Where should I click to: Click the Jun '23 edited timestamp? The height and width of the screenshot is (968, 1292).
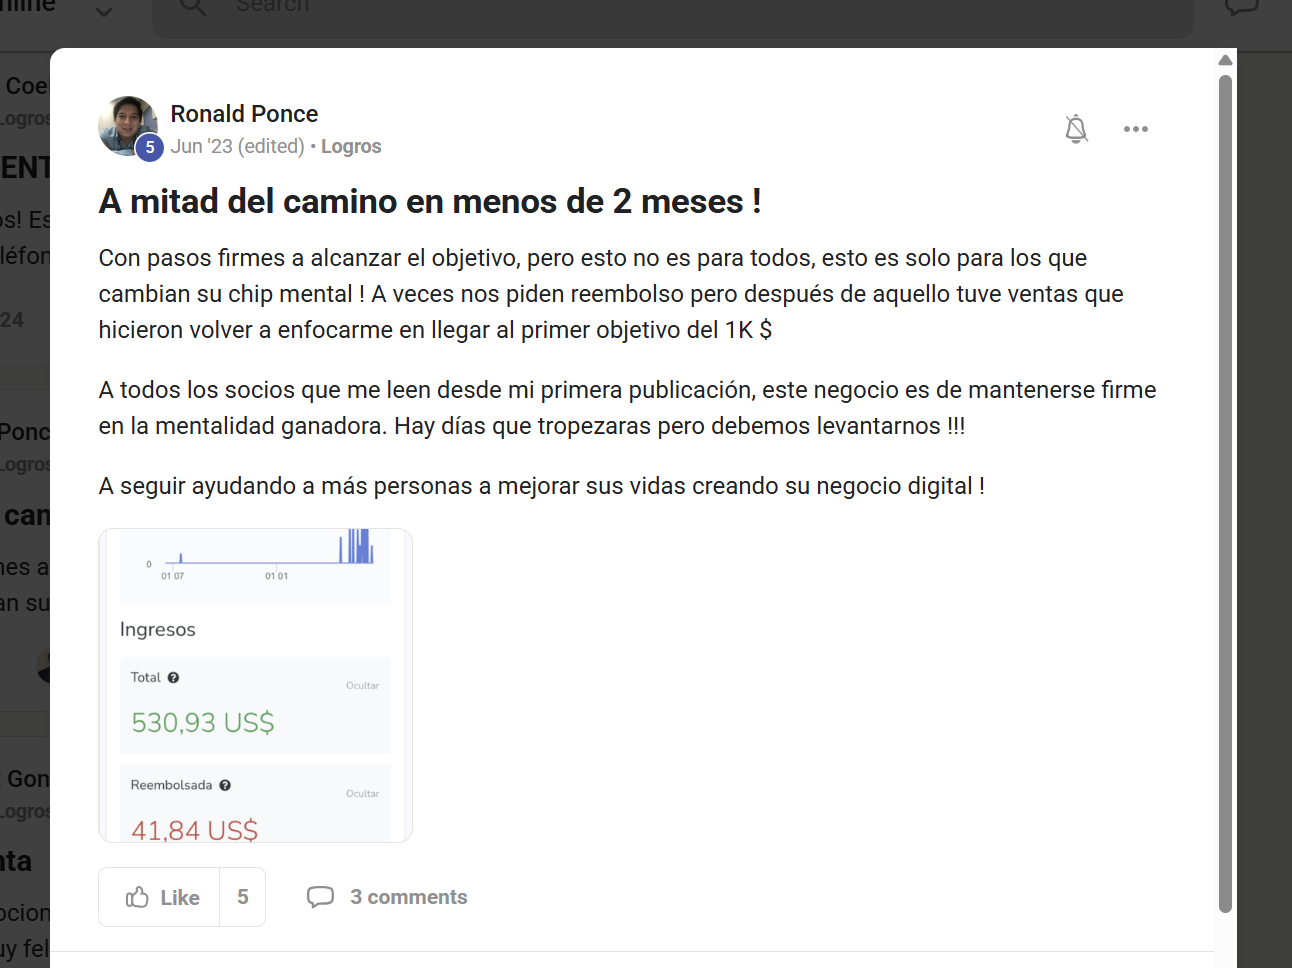237,146
